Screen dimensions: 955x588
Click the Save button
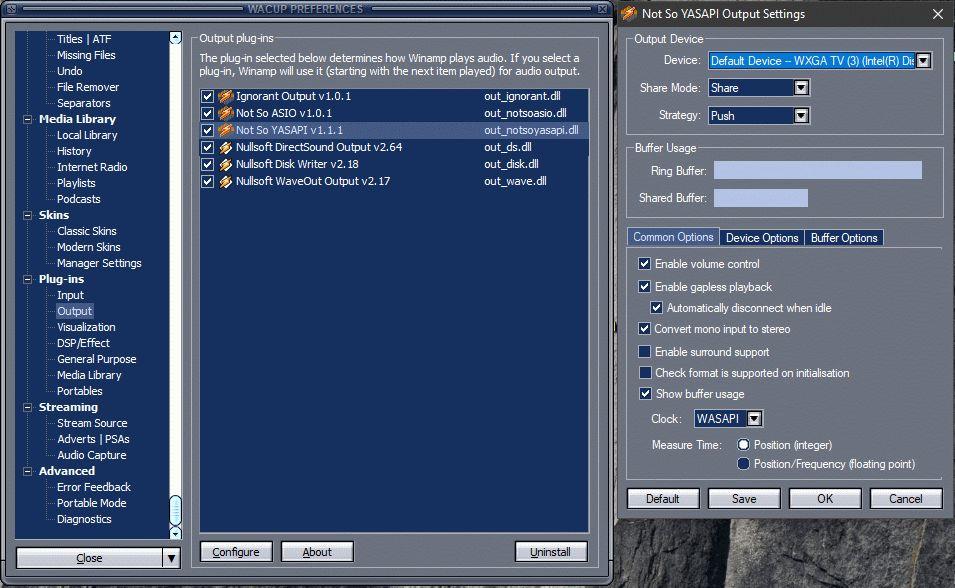744,498
